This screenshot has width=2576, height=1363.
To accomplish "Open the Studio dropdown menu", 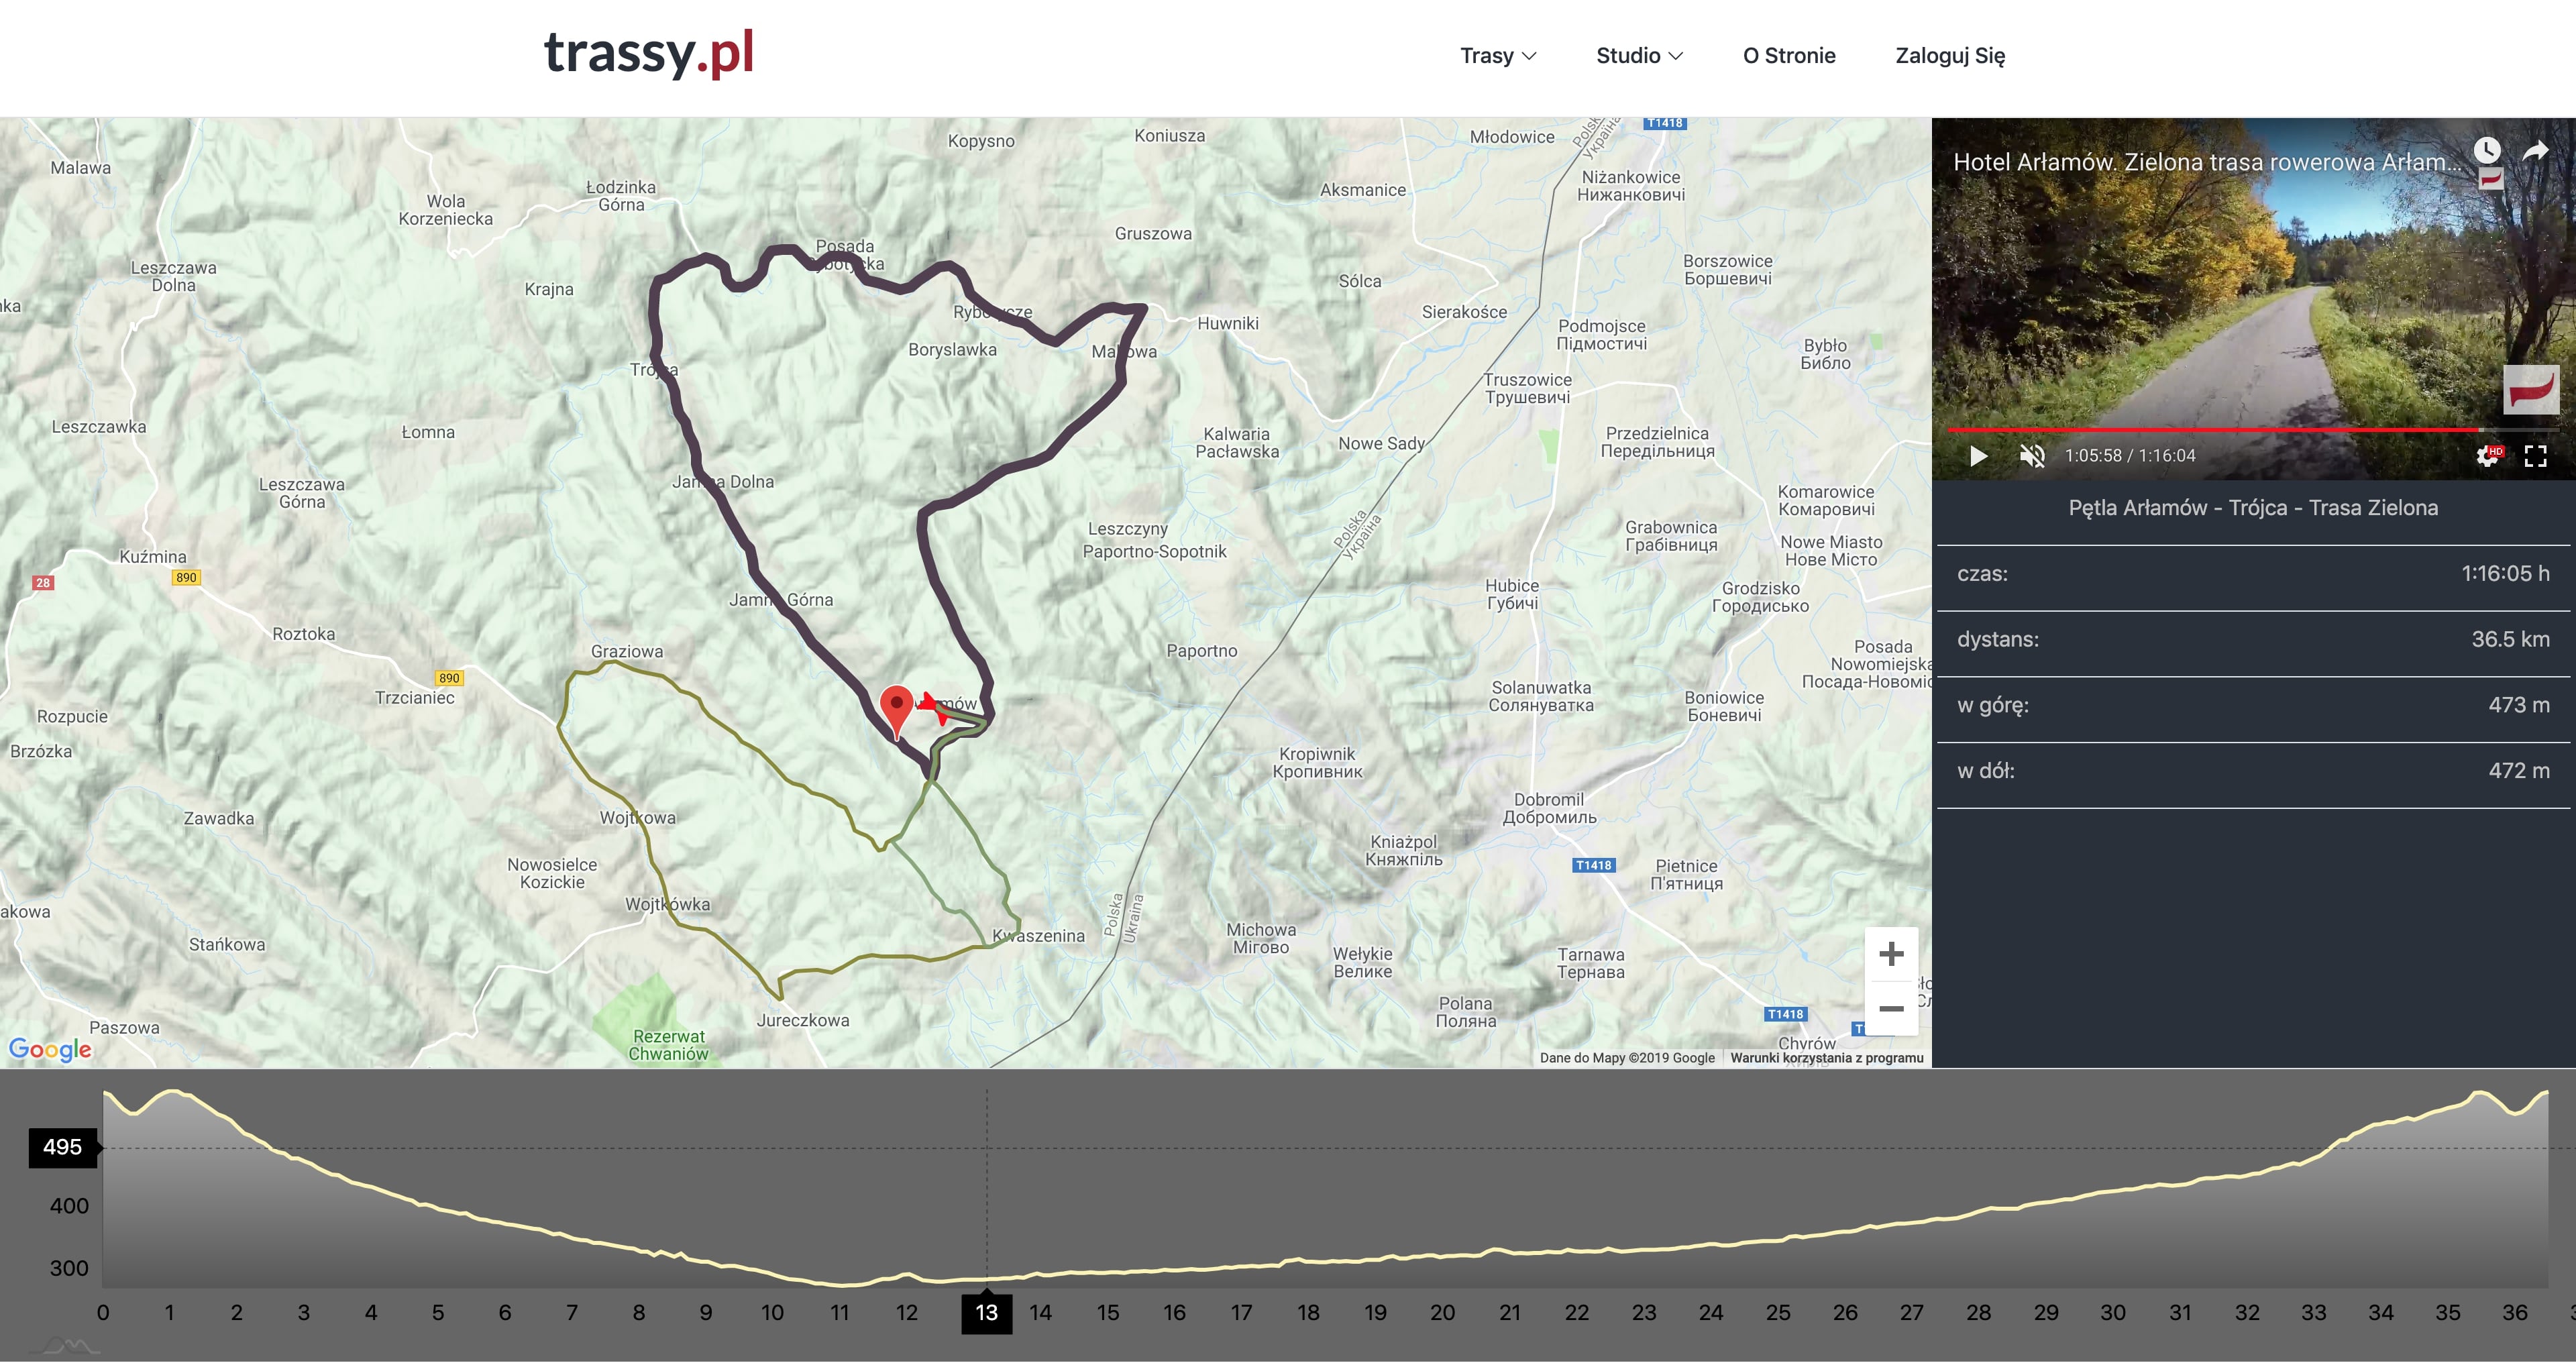I will coord(1639,56).
